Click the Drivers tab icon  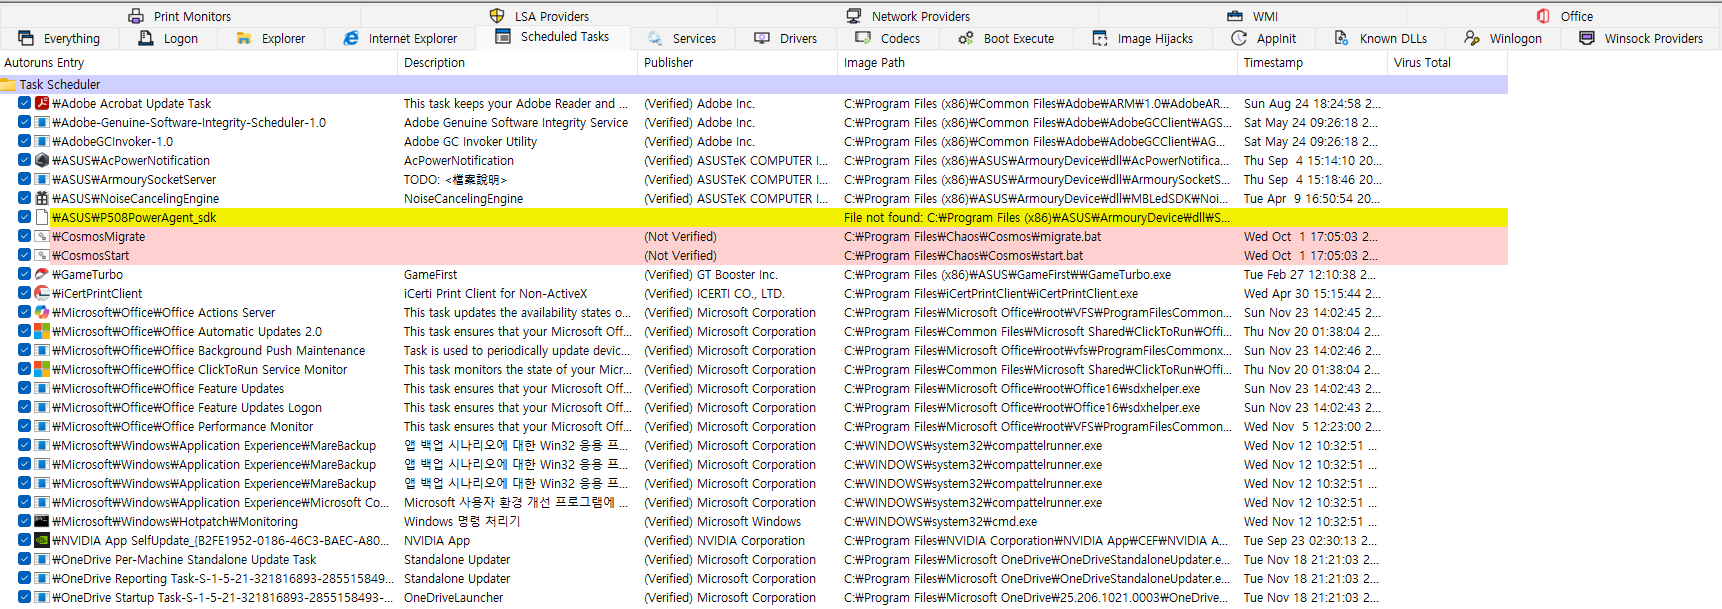pos(762,38)
